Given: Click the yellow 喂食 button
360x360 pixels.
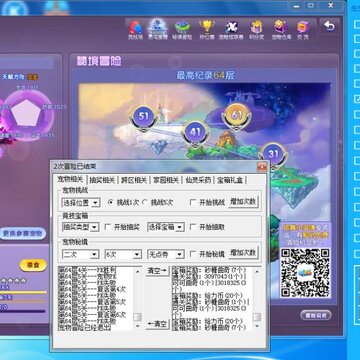Looking at the screenshot, I should pos(33,265).
